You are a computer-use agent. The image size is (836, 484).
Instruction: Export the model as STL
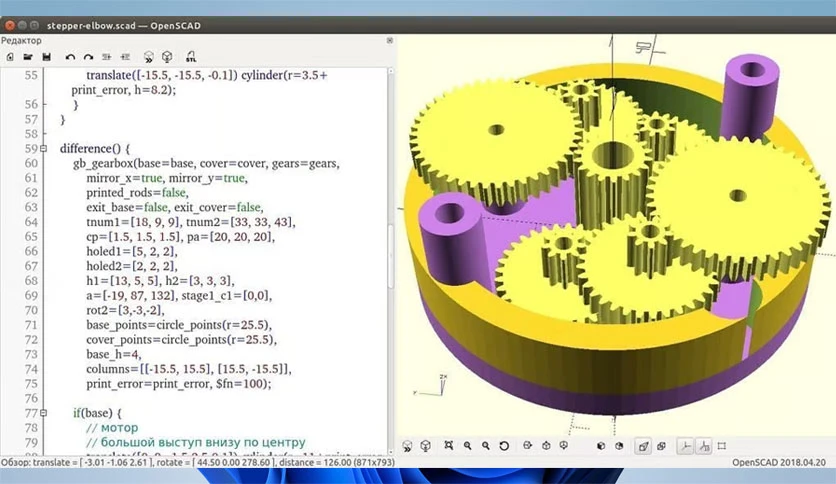191,57
